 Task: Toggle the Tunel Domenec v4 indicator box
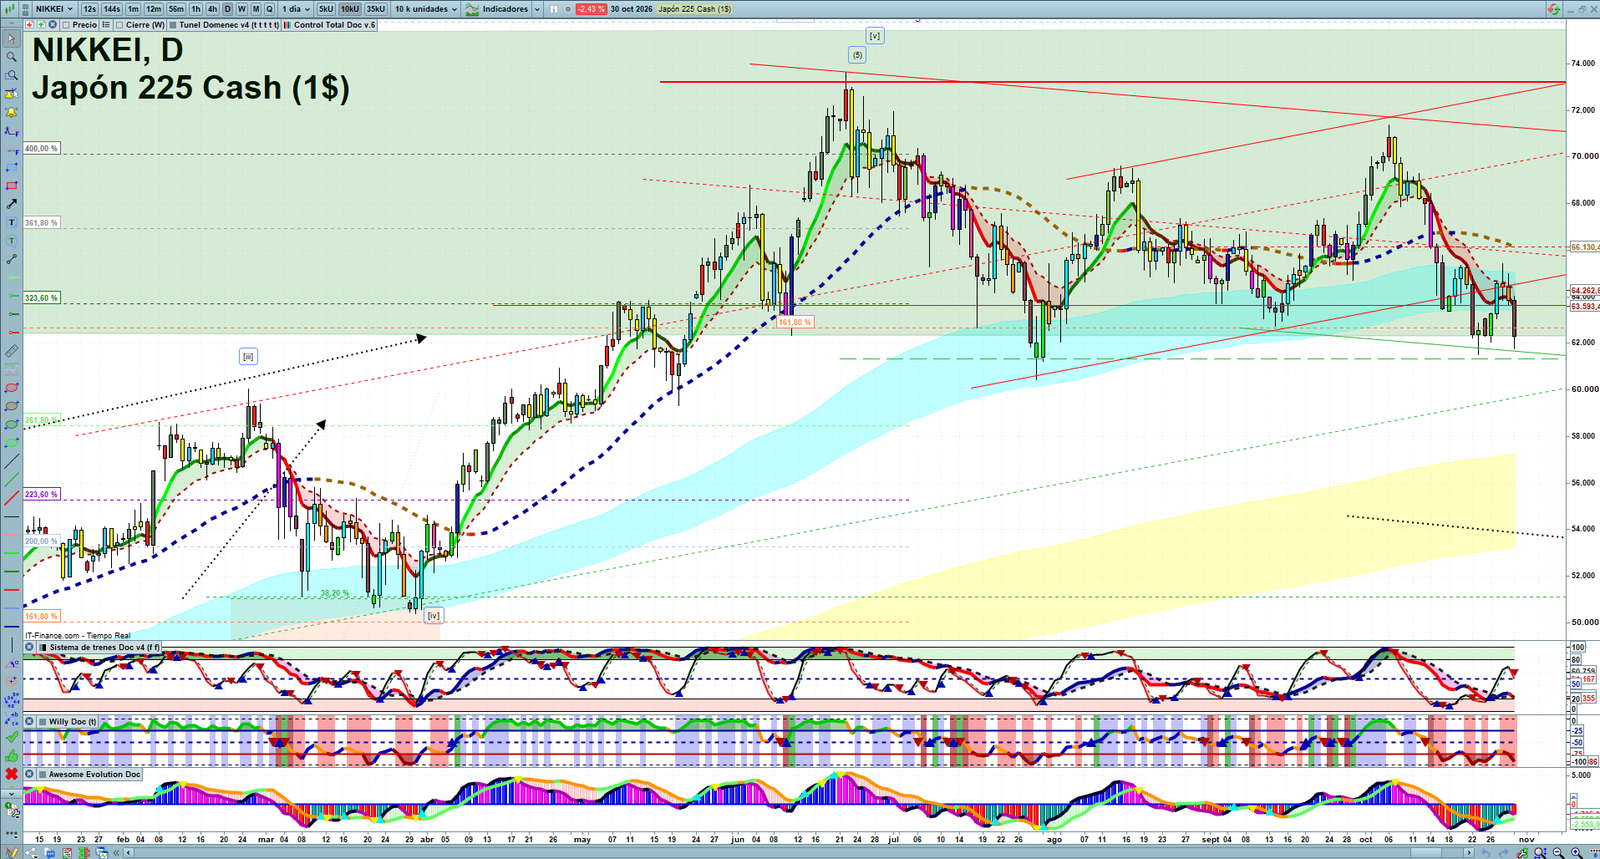[174, 25]
